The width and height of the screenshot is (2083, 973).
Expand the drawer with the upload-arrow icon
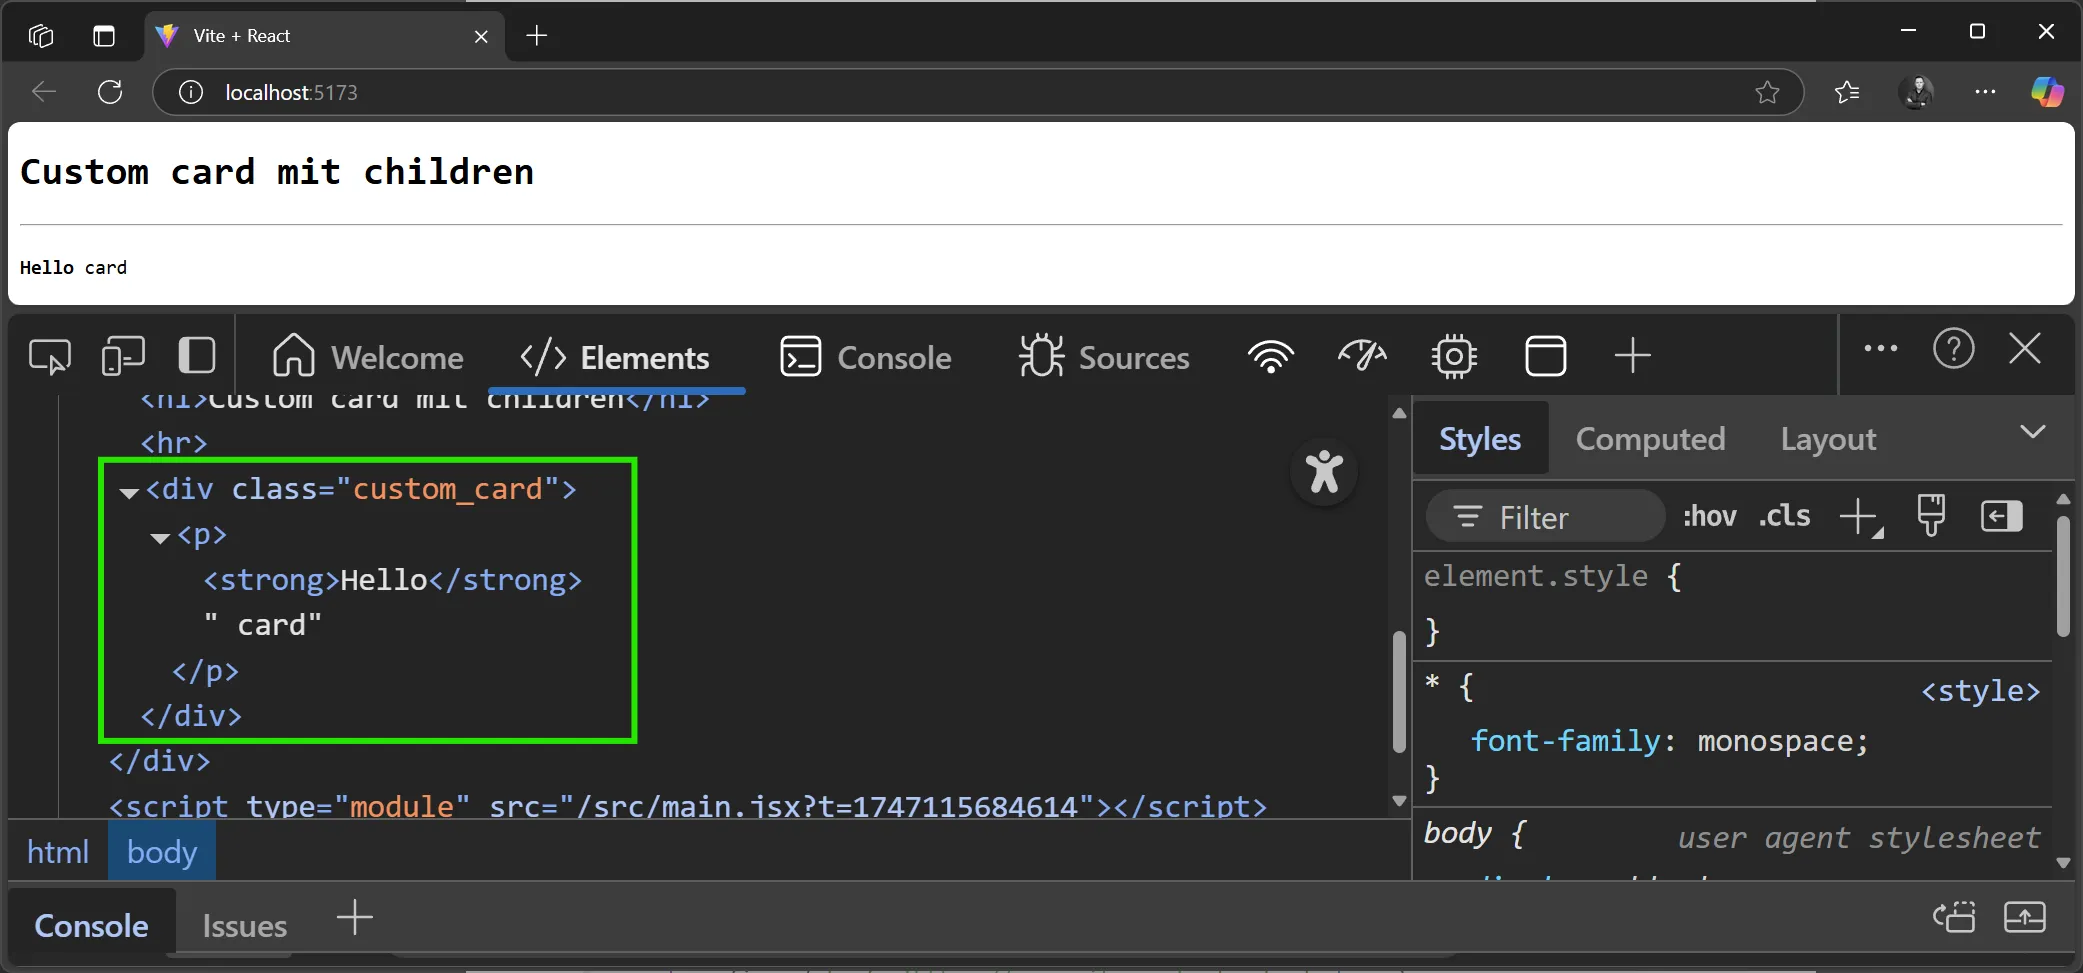2025,917
